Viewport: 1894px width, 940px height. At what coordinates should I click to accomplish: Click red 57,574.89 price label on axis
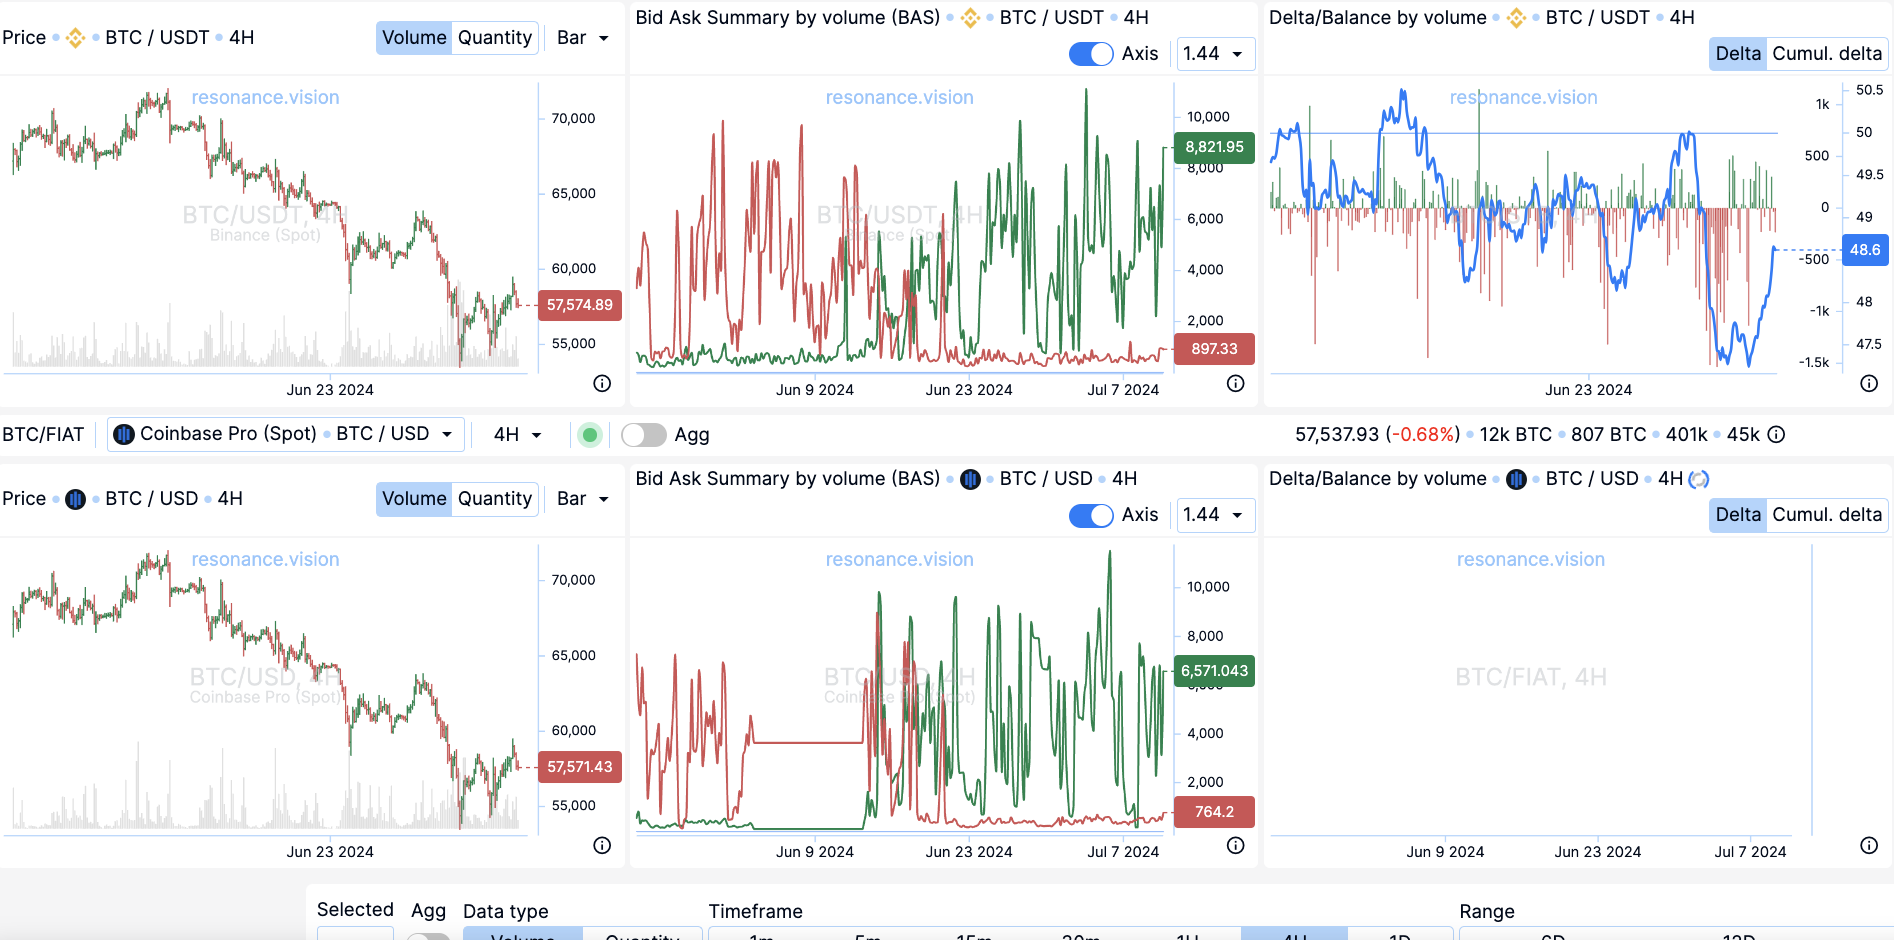tap(580, 305)
